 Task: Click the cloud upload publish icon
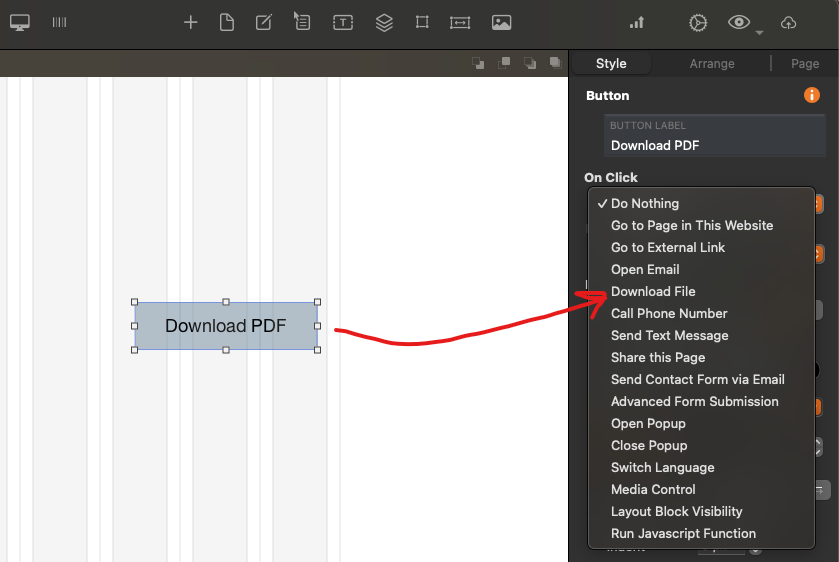pyautogui.click(x=789, y=22)
